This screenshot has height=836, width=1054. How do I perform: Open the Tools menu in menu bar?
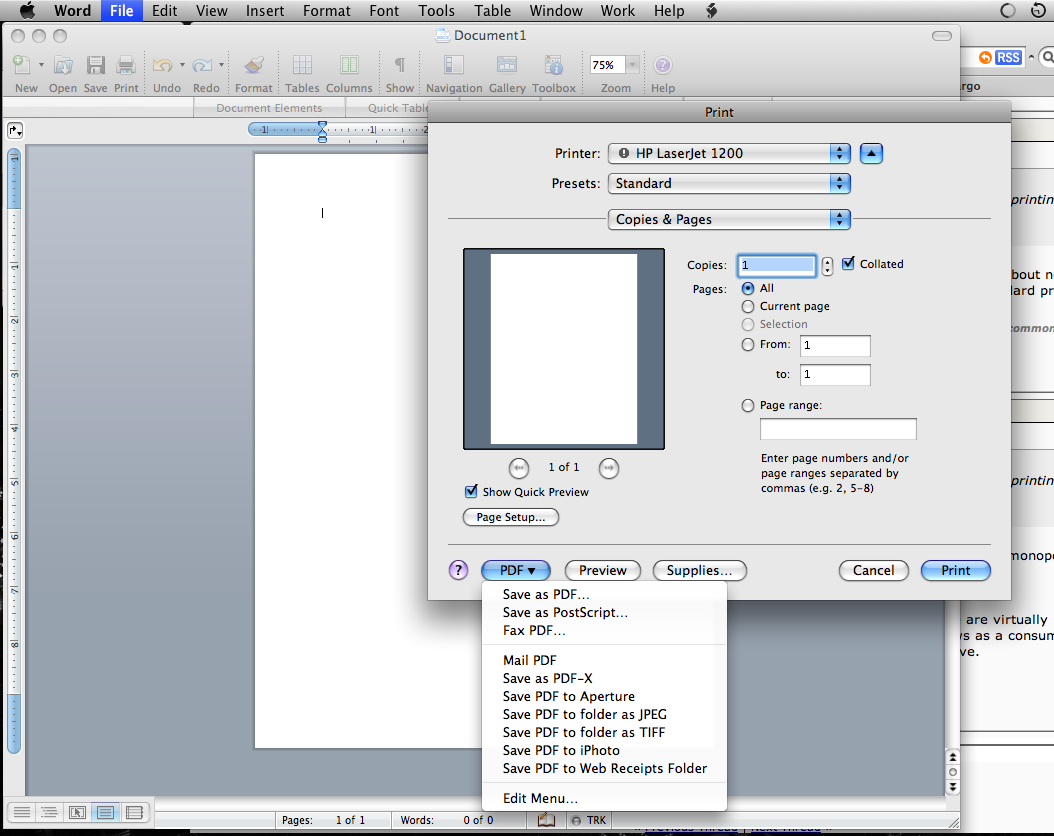[436, 11]
